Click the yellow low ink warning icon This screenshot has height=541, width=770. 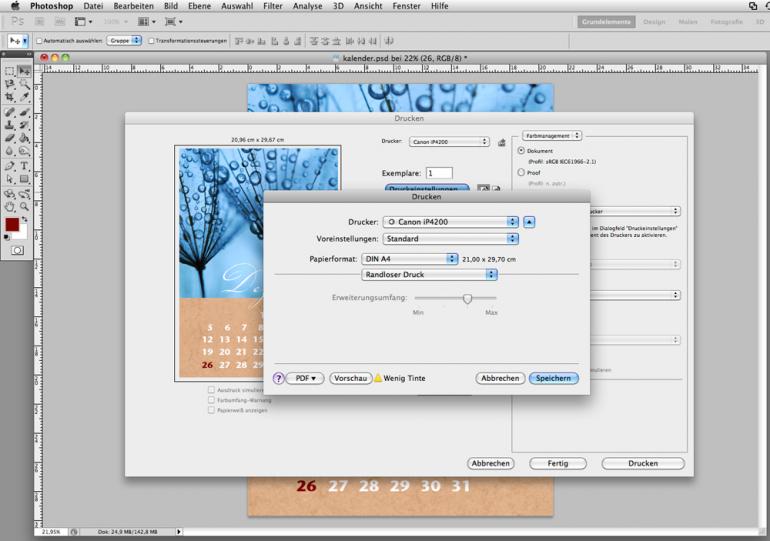click(378, 378)
